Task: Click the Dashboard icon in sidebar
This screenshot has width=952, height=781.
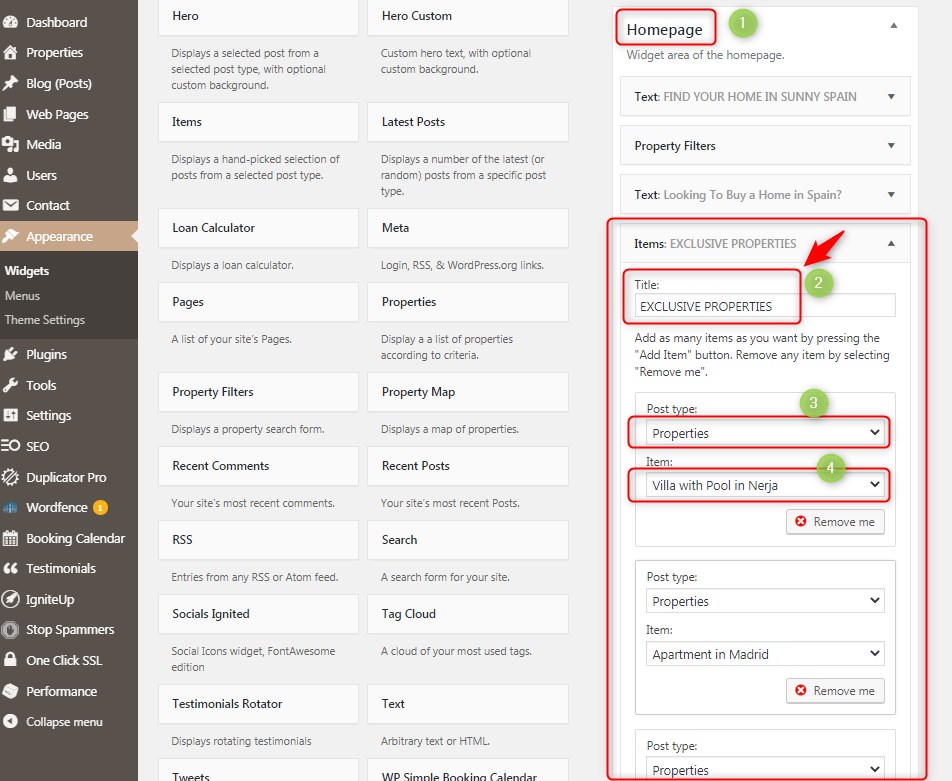Action: coord(11,22)
